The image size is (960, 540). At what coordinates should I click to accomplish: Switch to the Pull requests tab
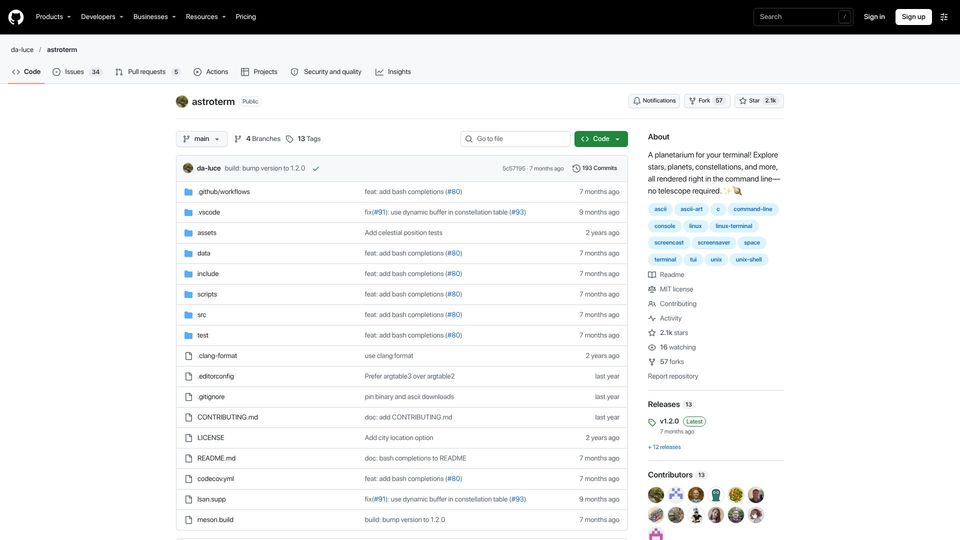point(148,72)
